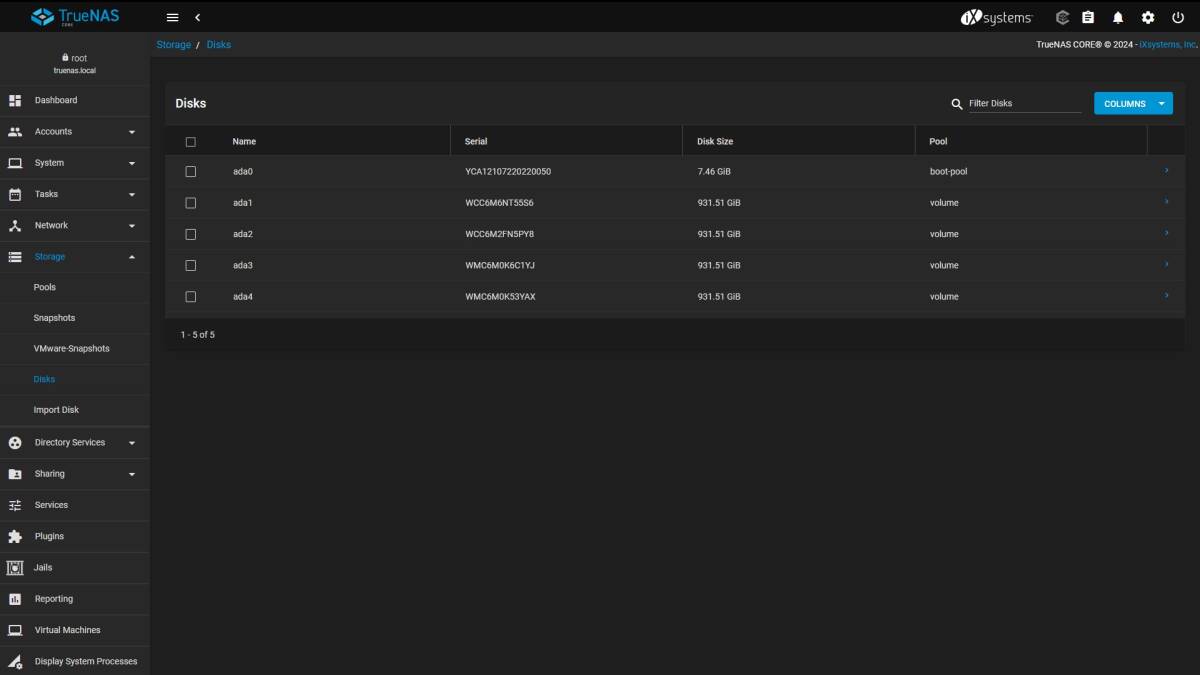Click the Filter Disks search field
Screen dimensions: 1200x675
click(1024, 103)
